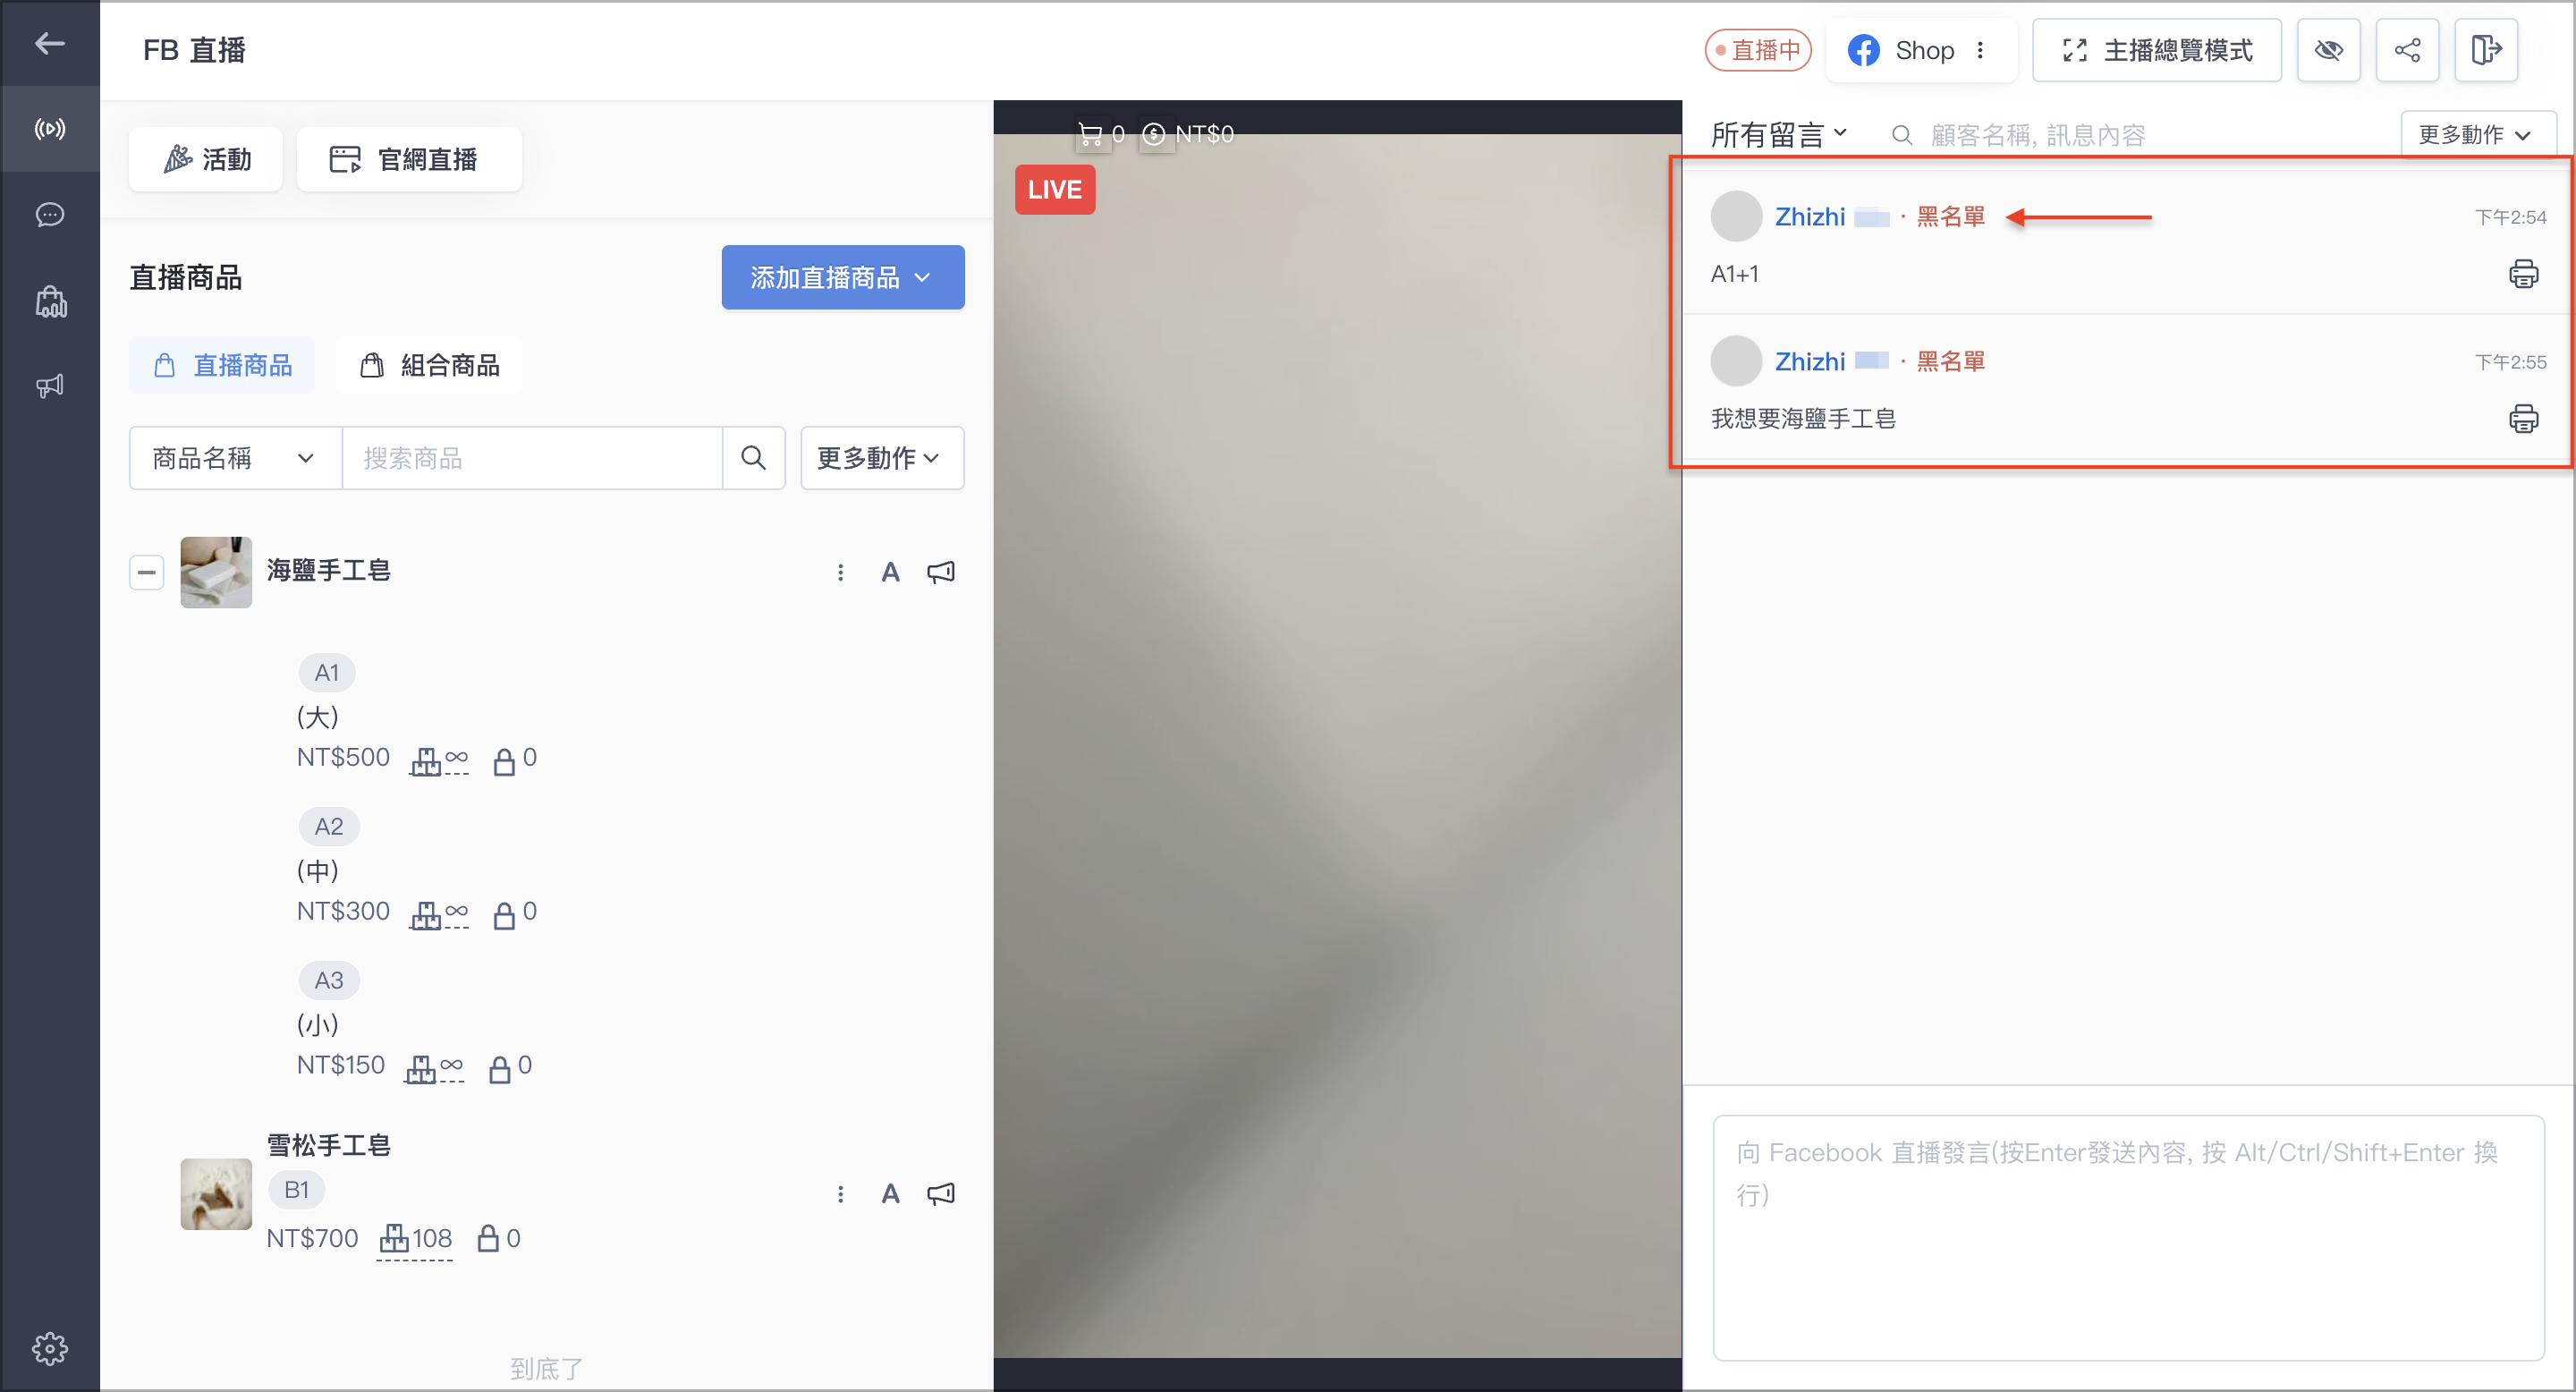Click the A2 lock quantity icon
This screenshot has height=1392, width=2576.
(x=504, y=914)
